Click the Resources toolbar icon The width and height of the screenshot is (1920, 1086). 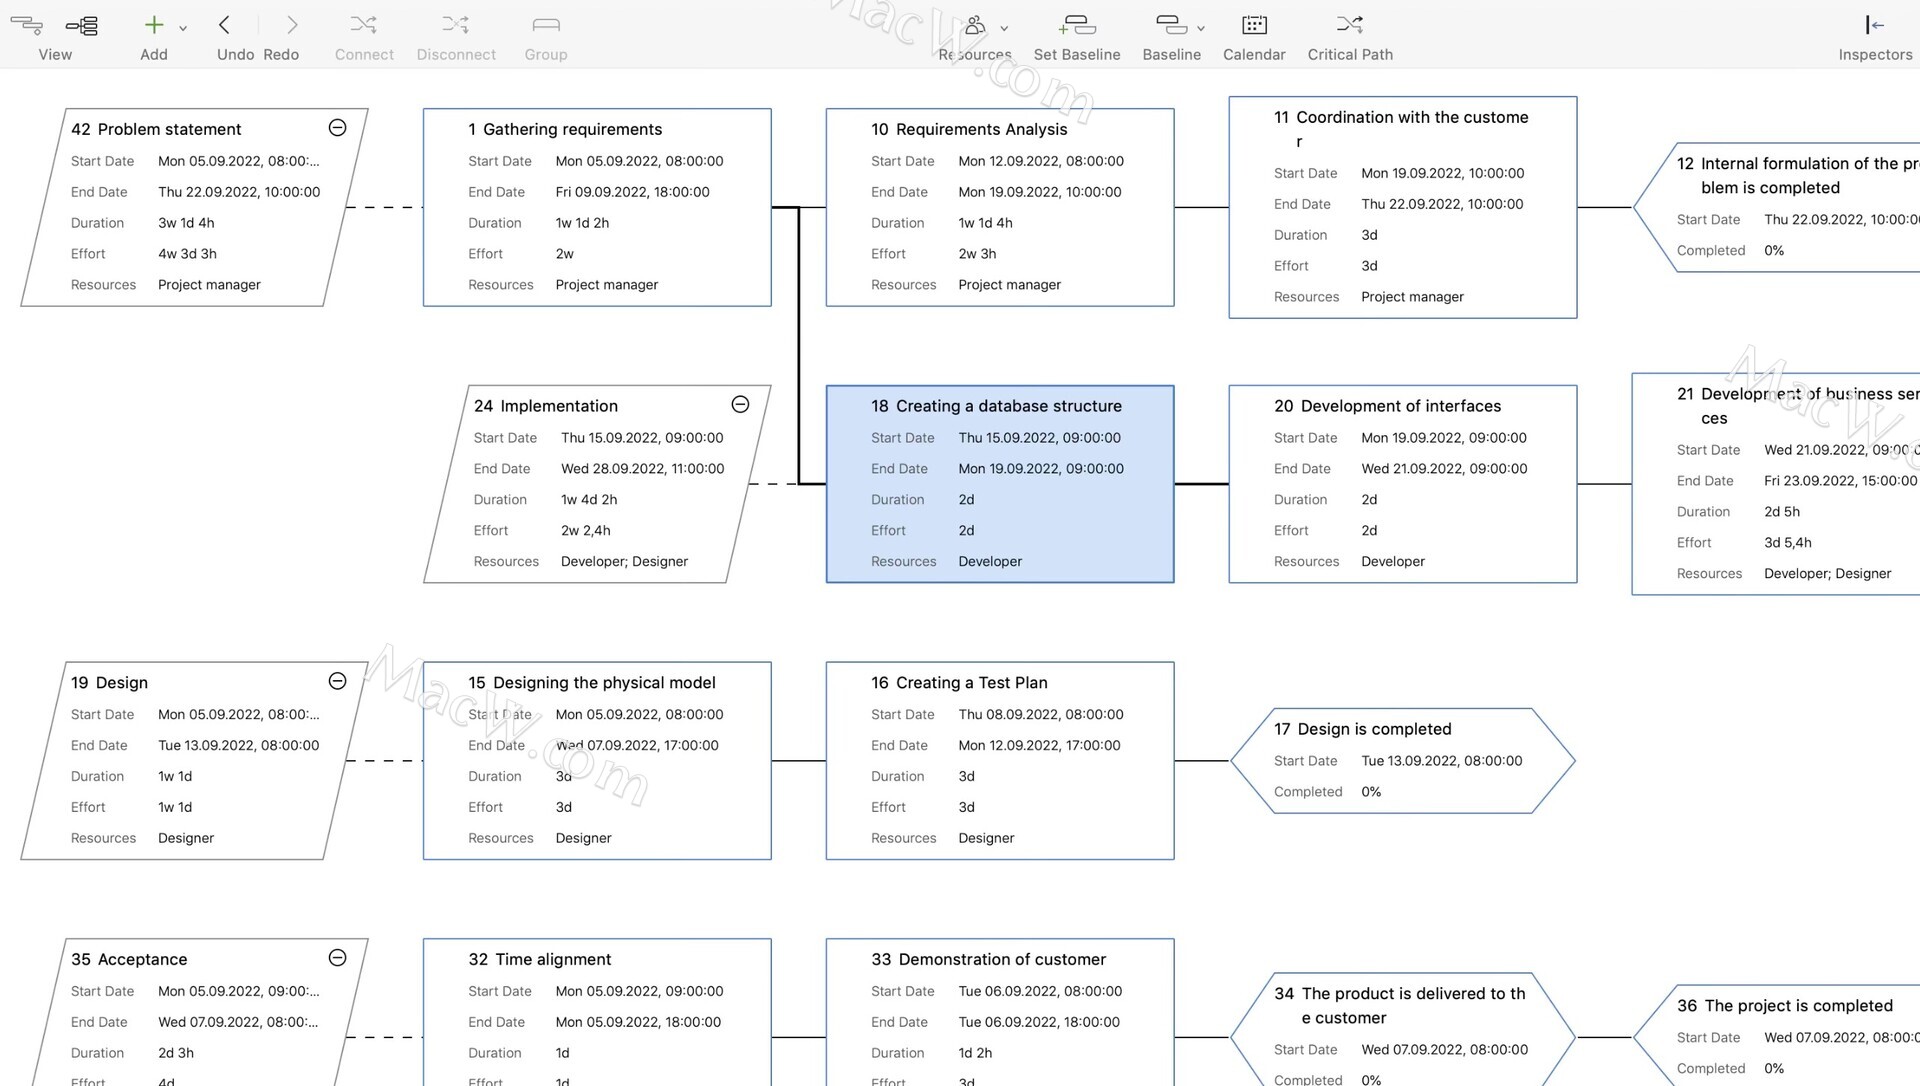click(975, 25)
